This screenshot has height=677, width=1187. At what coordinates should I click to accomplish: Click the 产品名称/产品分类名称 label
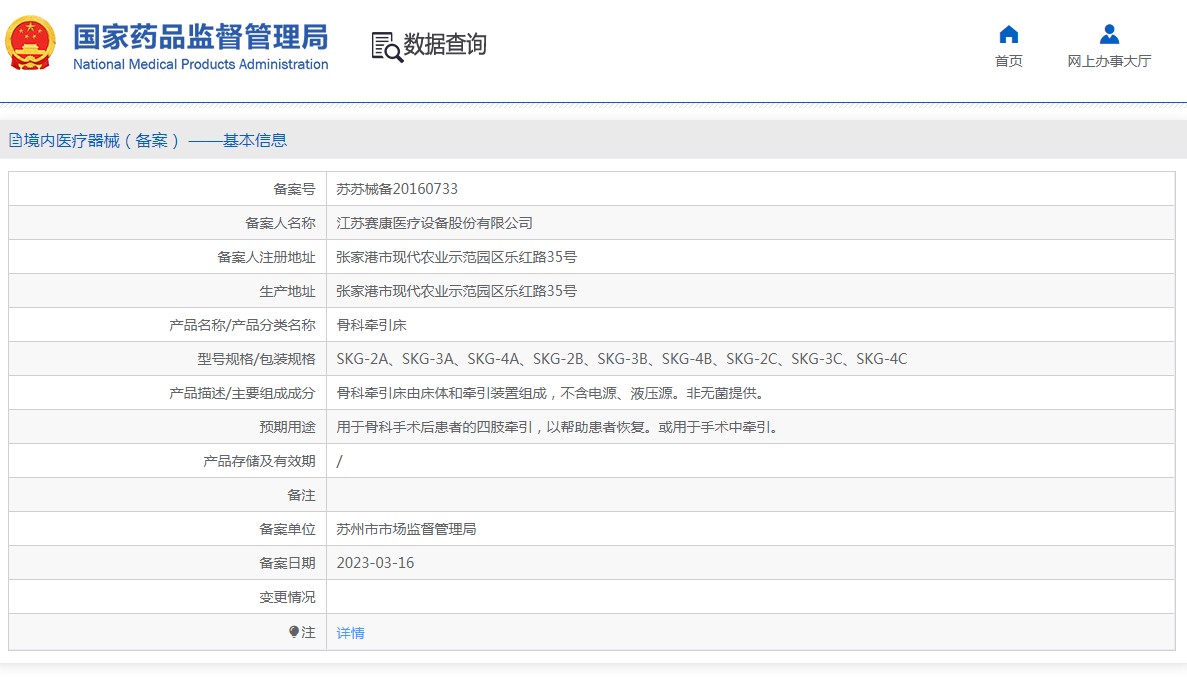(x=242, y=325)
